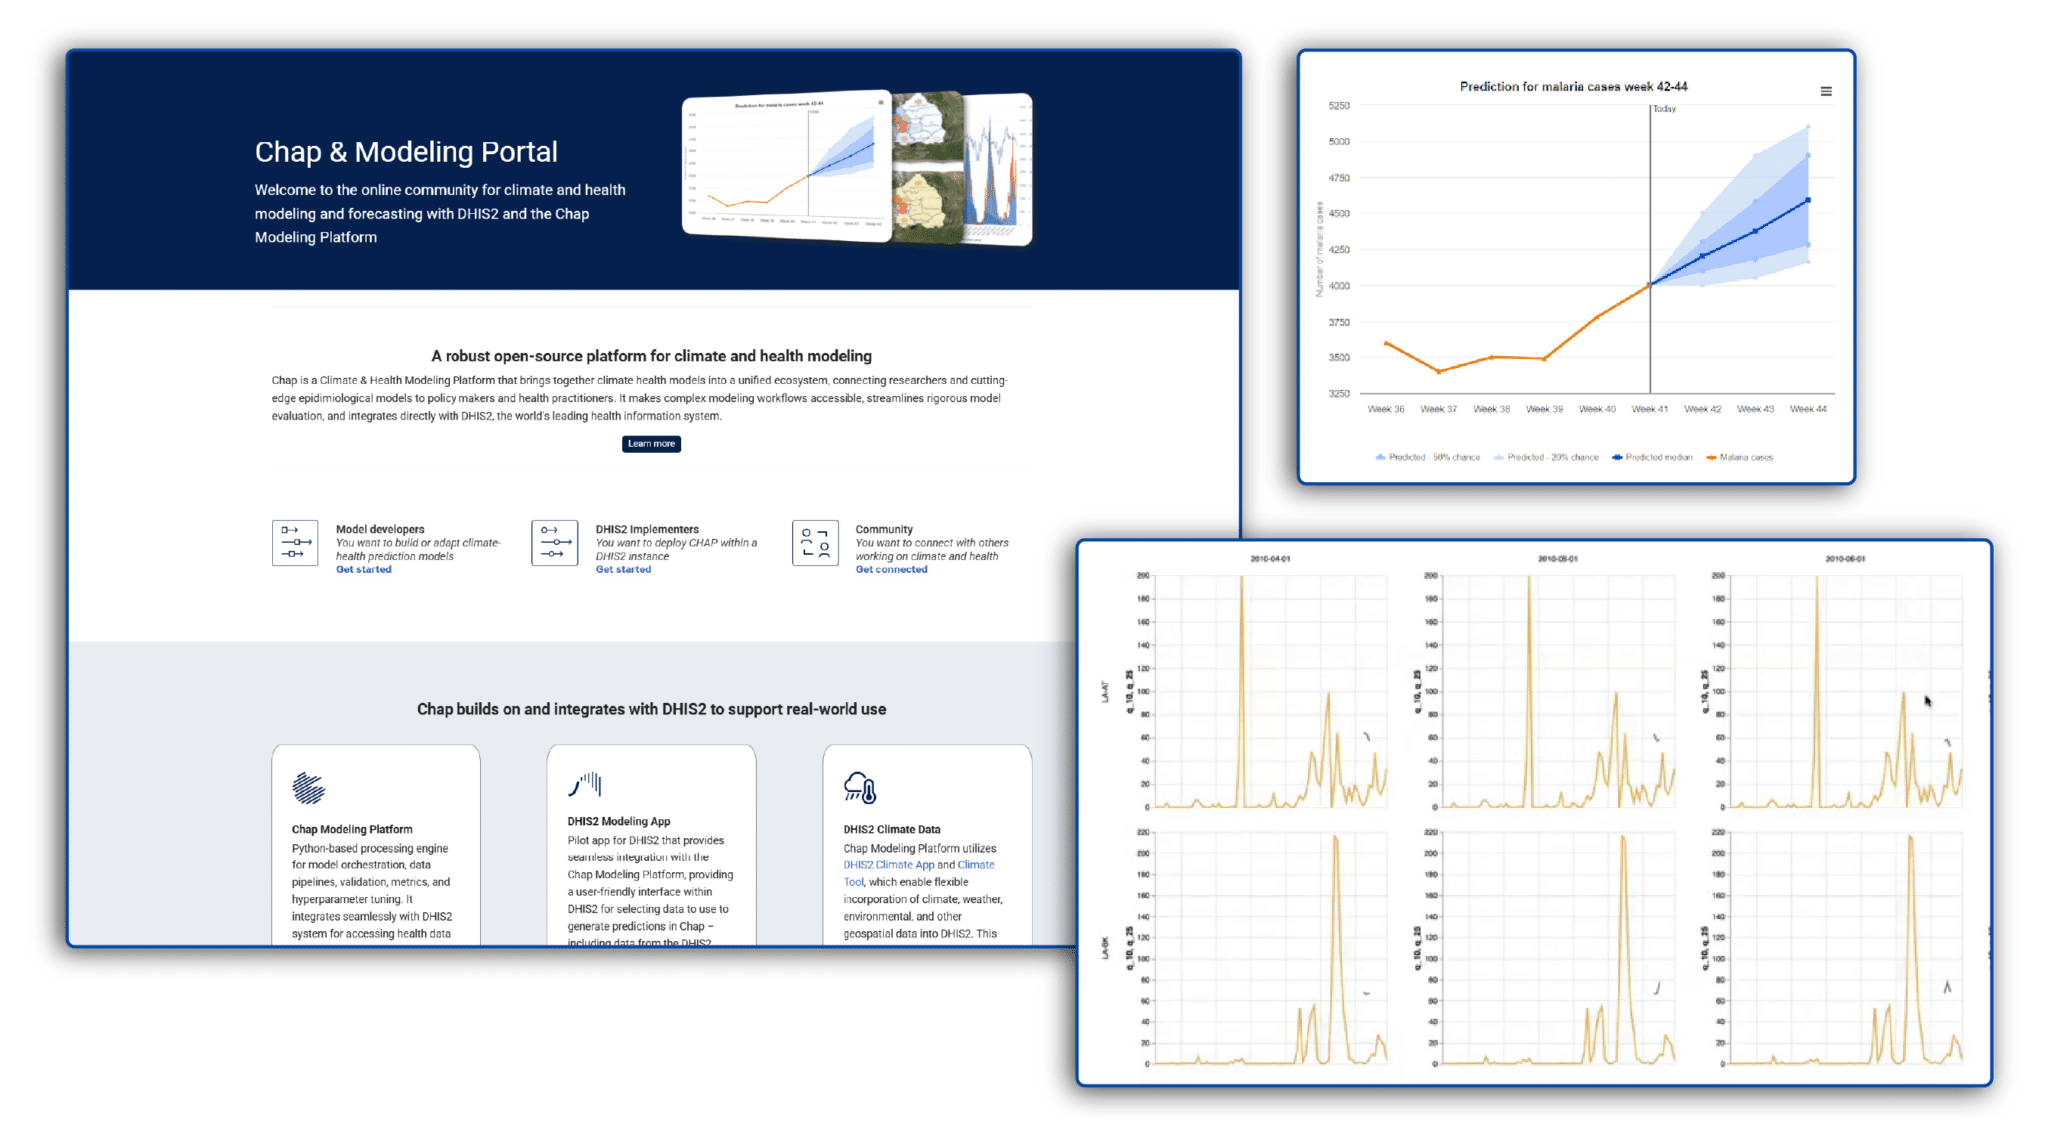Image resolution: width=2048 pixels, height=1142 pixels.
Task: Click the 'DHIS2 Implementers' heading
Action: [x=647, y=529]
